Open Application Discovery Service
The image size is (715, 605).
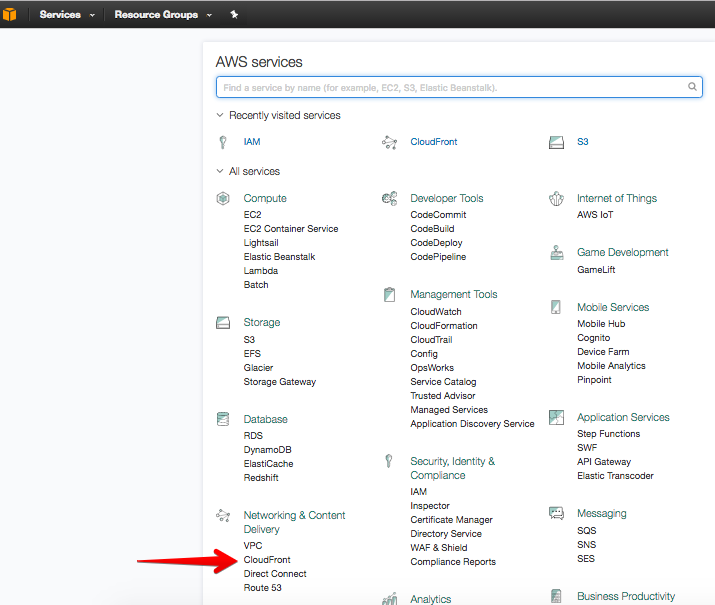[472, 424]
